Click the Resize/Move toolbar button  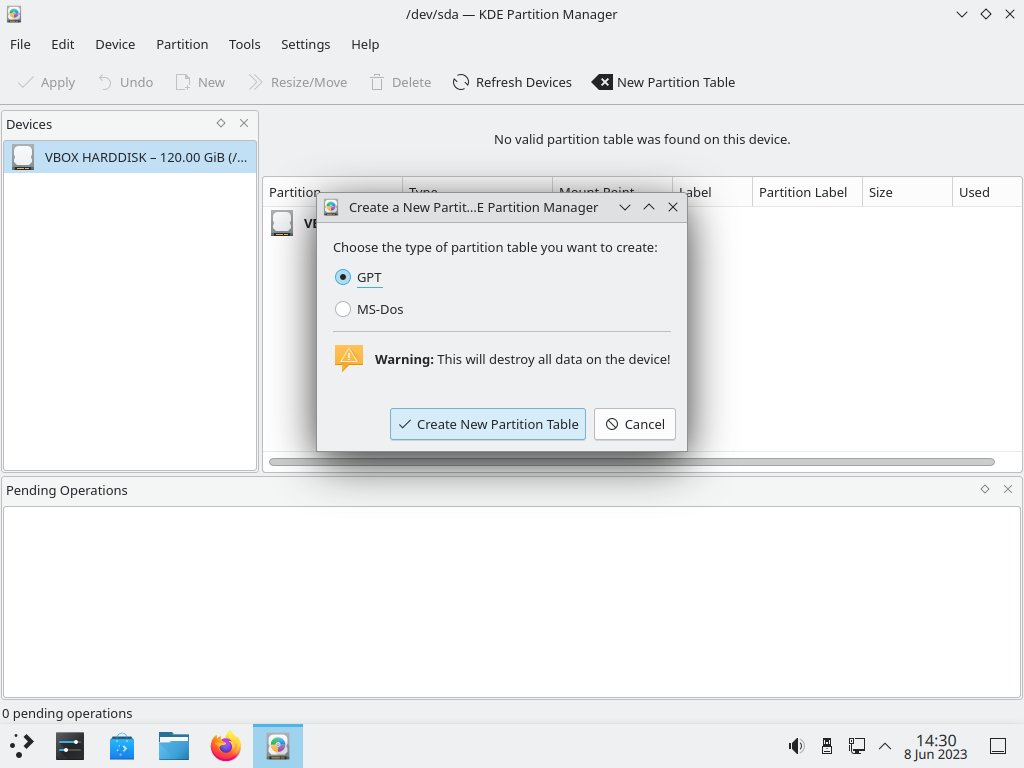298,82
